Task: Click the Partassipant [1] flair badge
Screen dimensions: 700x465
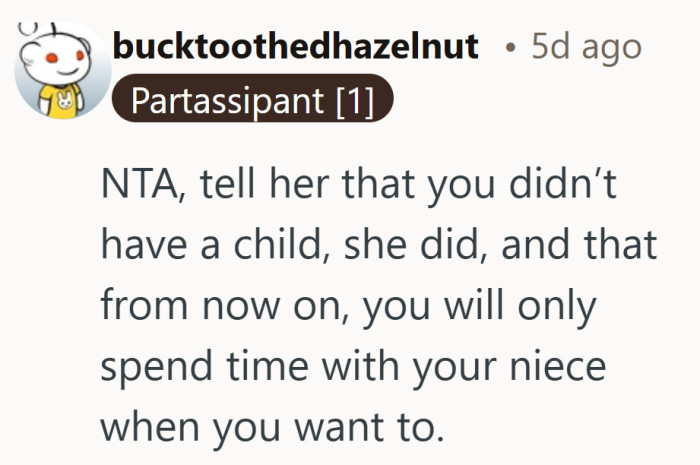Action: pos(253,102)
